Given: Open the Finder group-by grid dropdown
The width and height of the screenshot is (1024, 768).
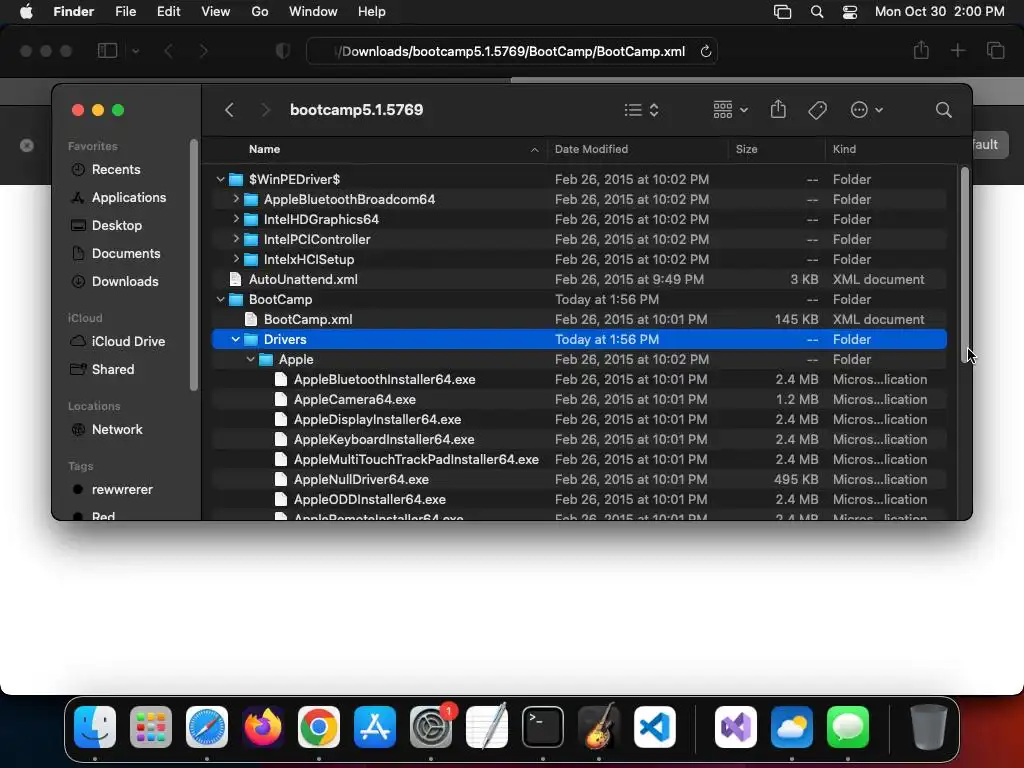Looking at the screenshot, I should pos(731,110).
